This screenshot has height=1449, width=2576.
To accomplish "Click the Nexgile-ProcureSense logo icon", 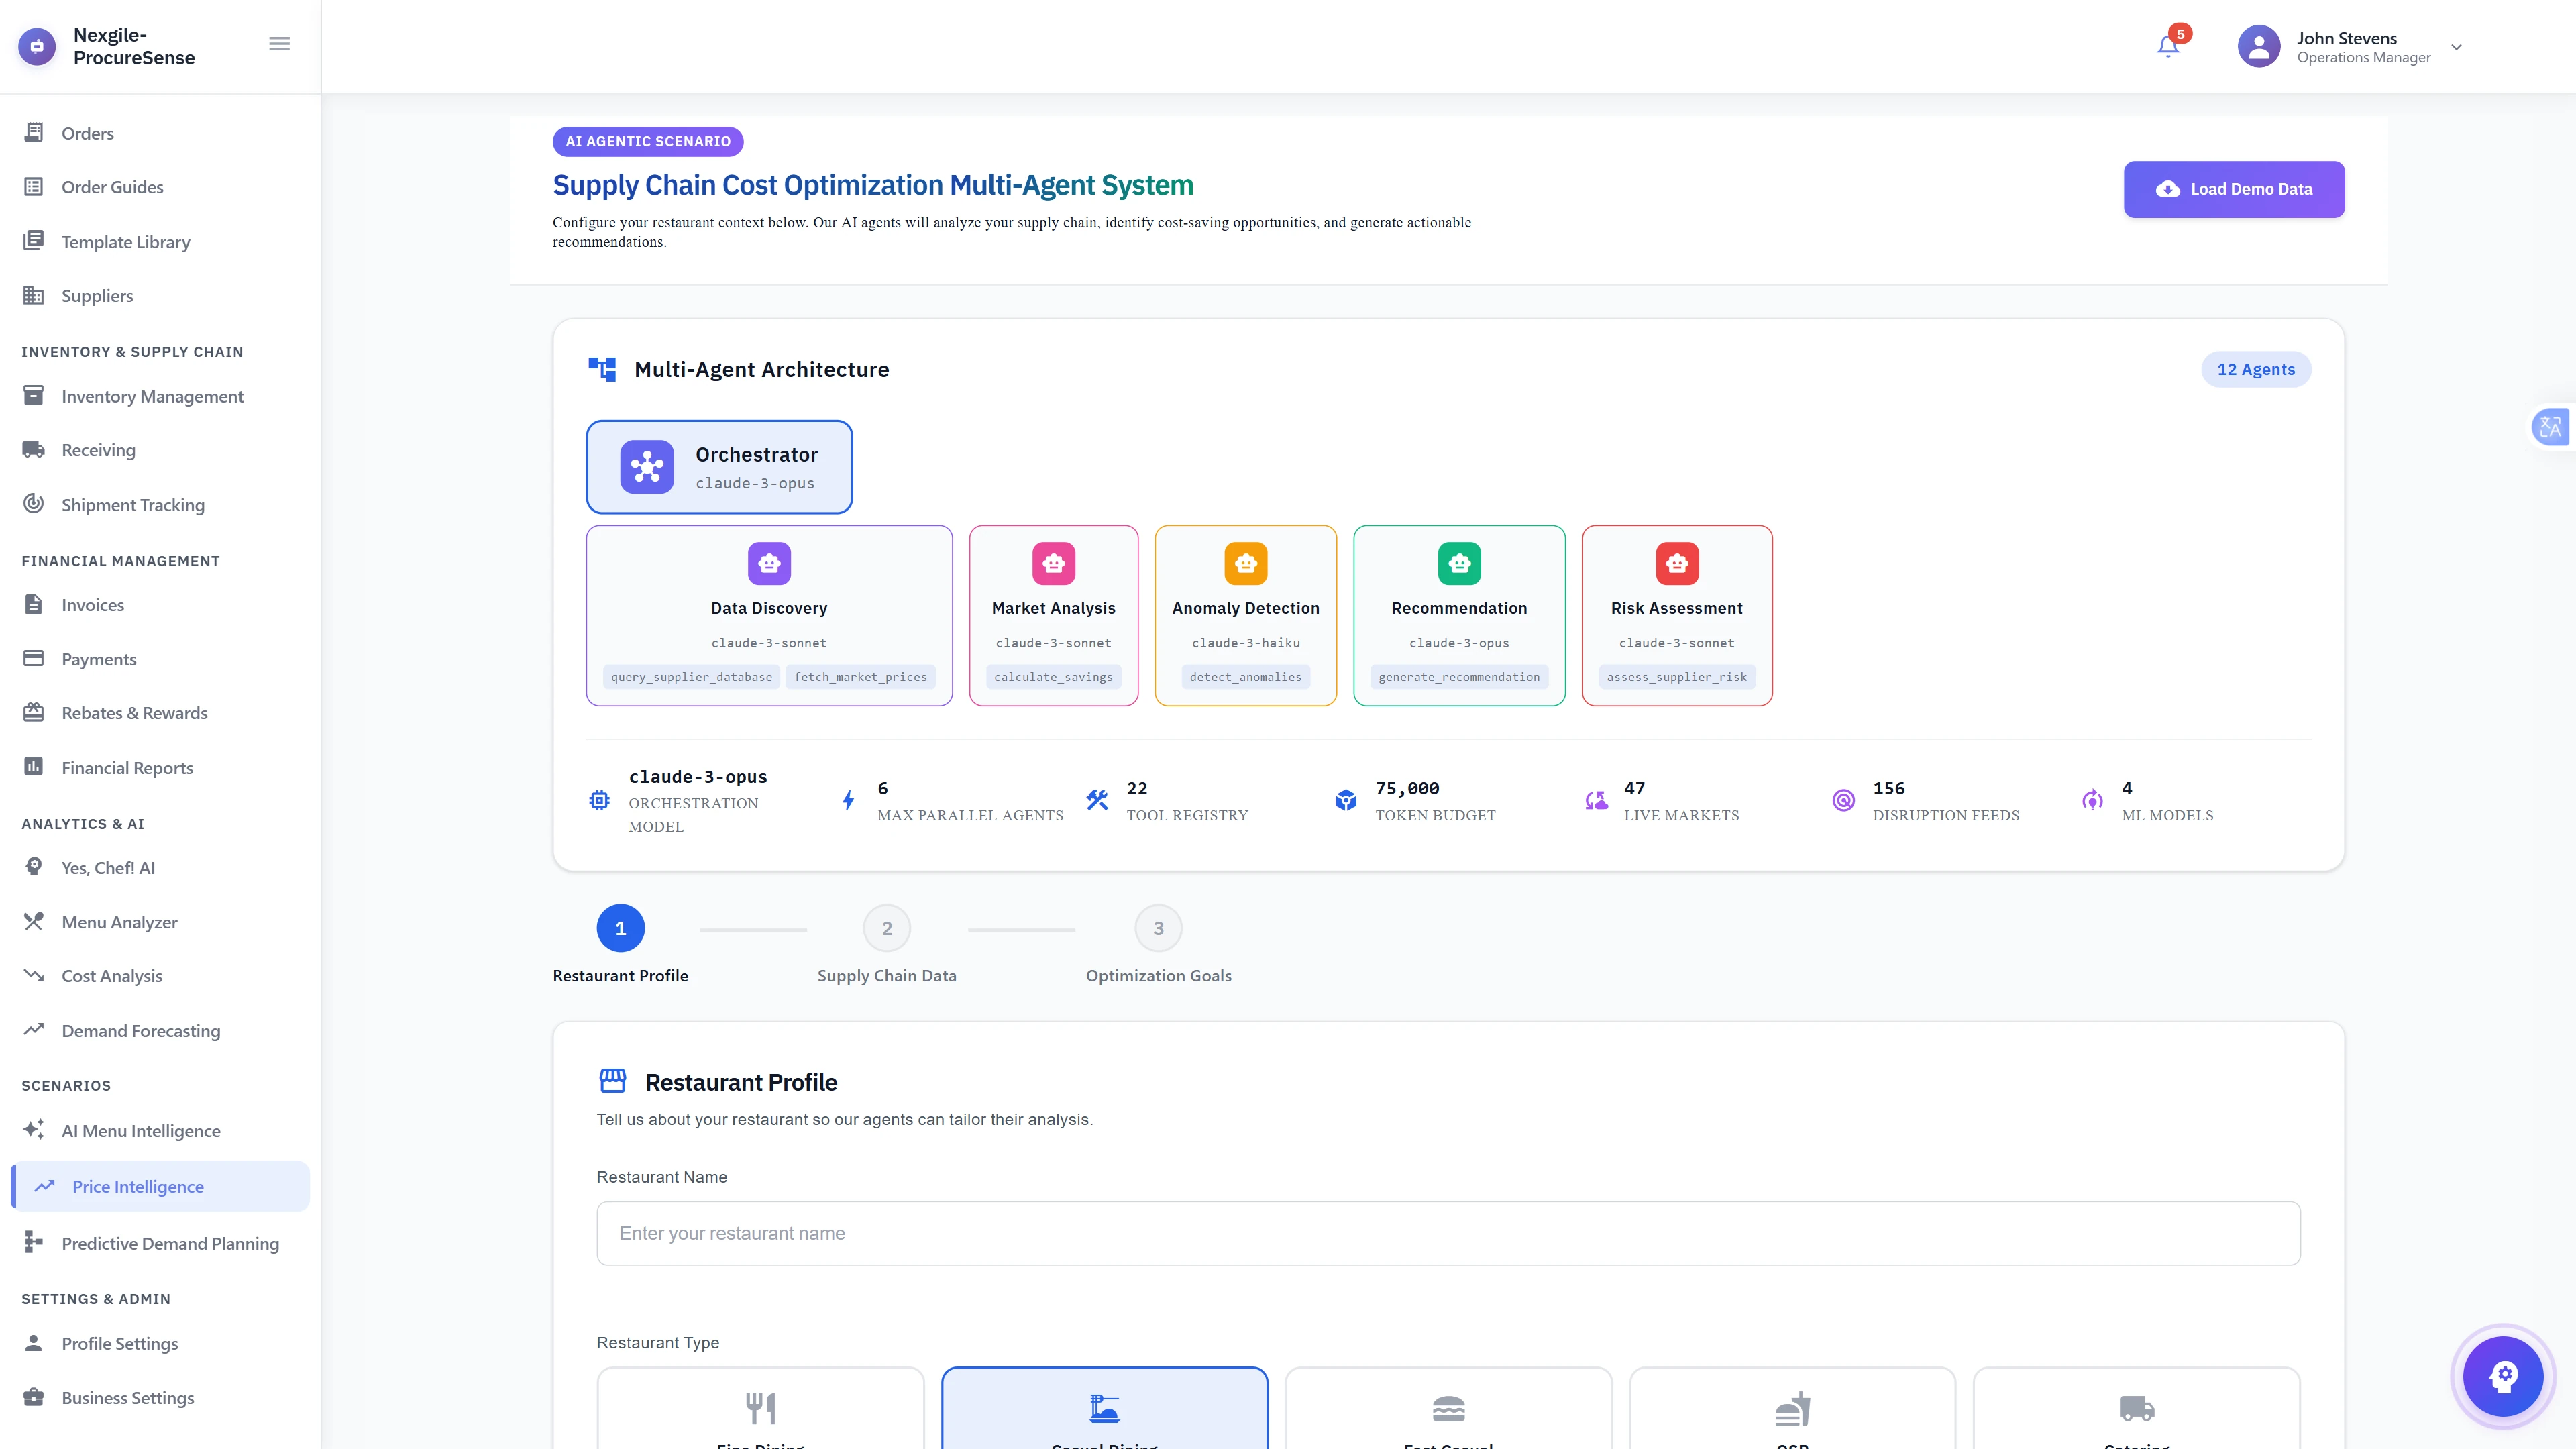I will coord(37,45).
